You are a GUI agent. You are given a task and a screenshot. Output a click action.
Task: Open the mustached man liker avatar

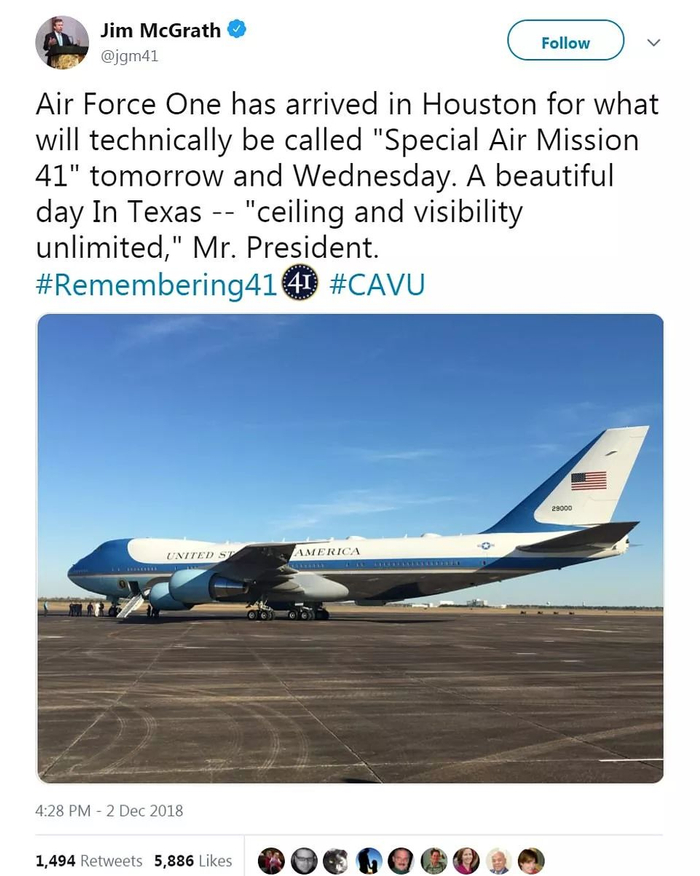401,860
